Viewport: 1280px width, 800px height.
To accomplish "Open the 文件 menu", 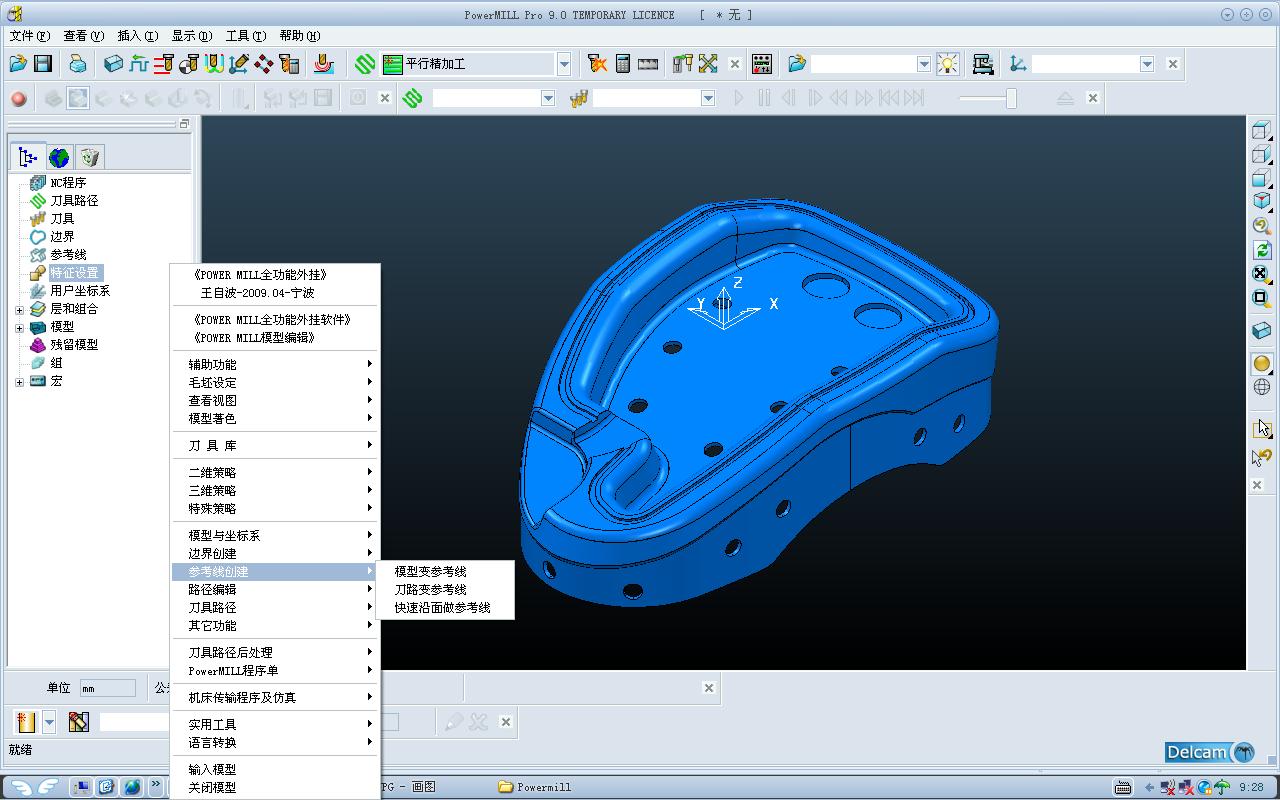I will [29, 36].
